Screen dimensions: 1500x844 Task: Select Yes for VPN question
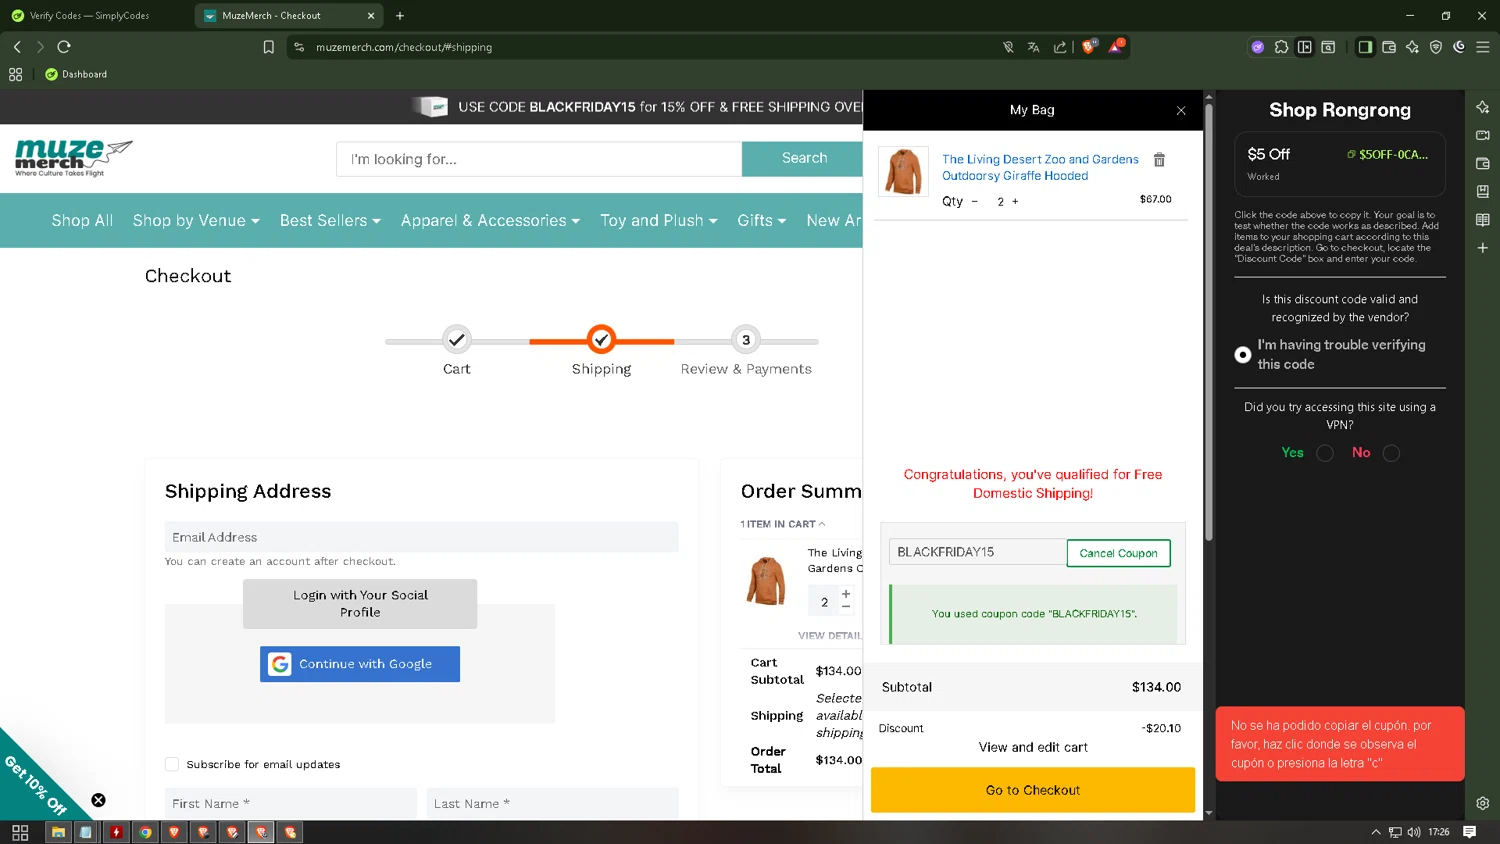[x=1325, y=453]
